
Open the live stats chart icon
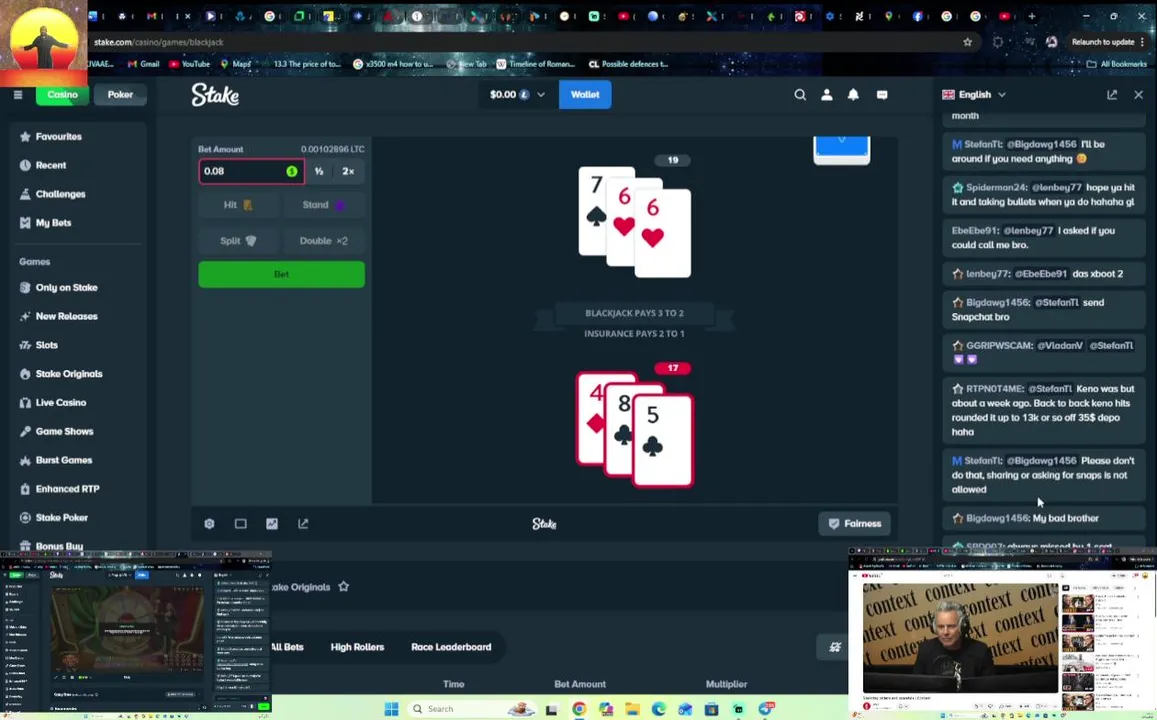pos(272,524)
